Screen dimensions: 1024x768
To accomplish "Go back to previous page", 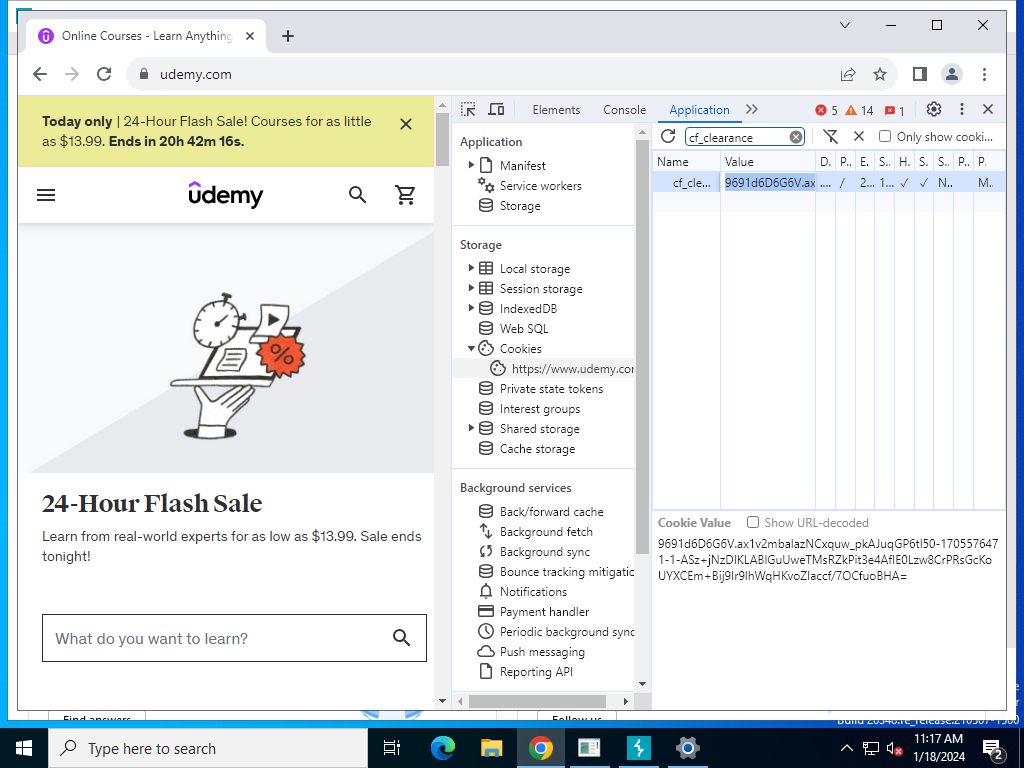I will pos(40,74).
